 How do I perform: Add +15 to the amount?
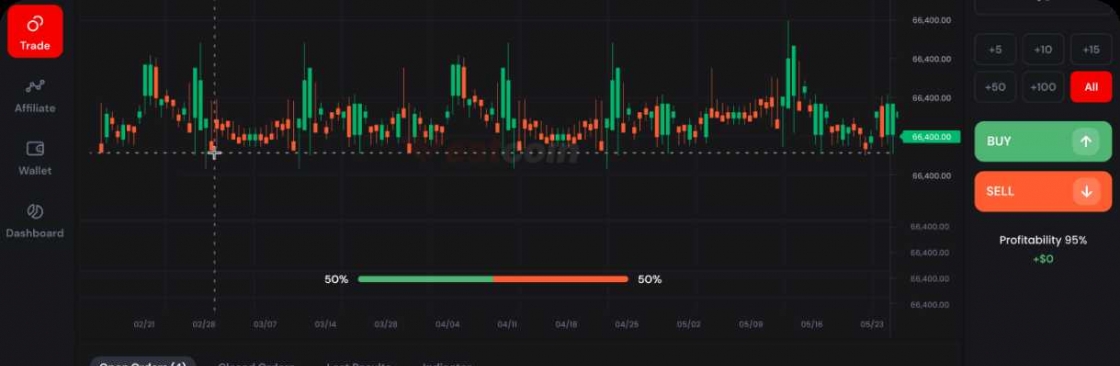pyautogui.click(x=1091, y=49)
